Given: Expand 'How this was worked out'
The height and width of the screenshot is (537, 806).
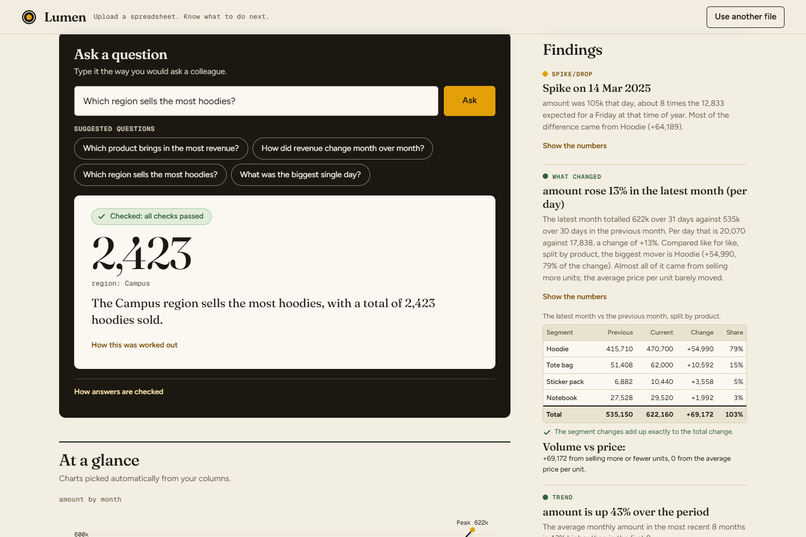Looking at the screenshot, I should 134,345.
